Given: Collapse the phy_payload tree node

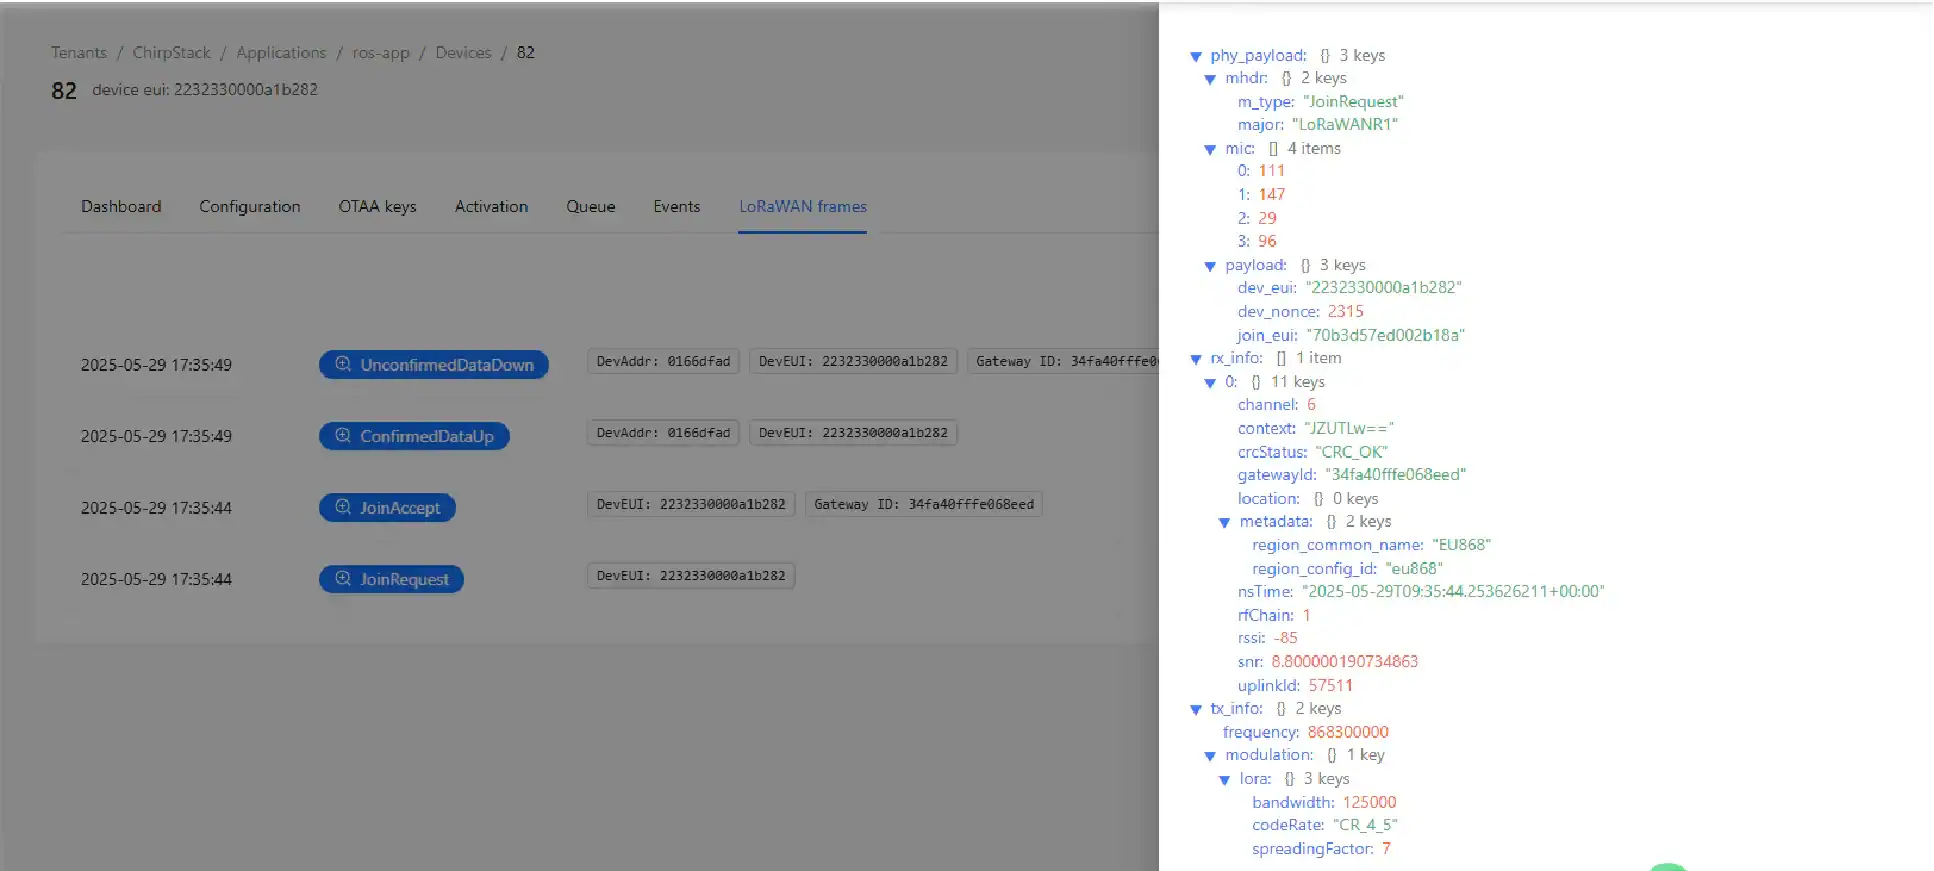Looking at the screenshot, I should point(1196,56).
